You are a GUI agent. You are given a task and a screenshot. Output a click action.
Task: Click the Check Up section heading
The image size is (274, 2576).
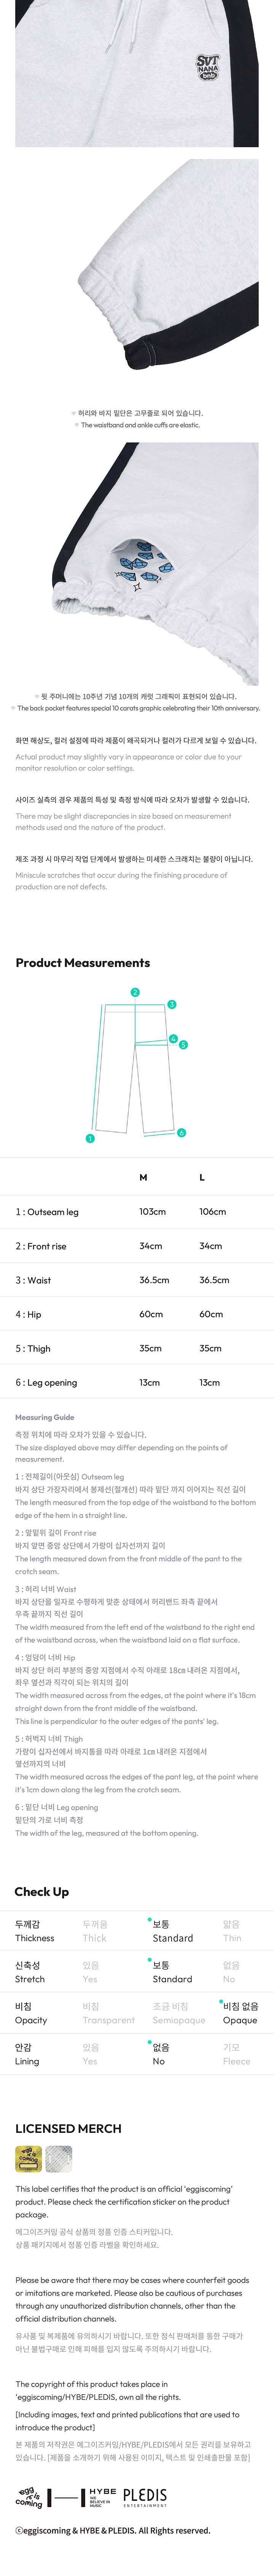pyautogui.click(x=42, y=1891)
